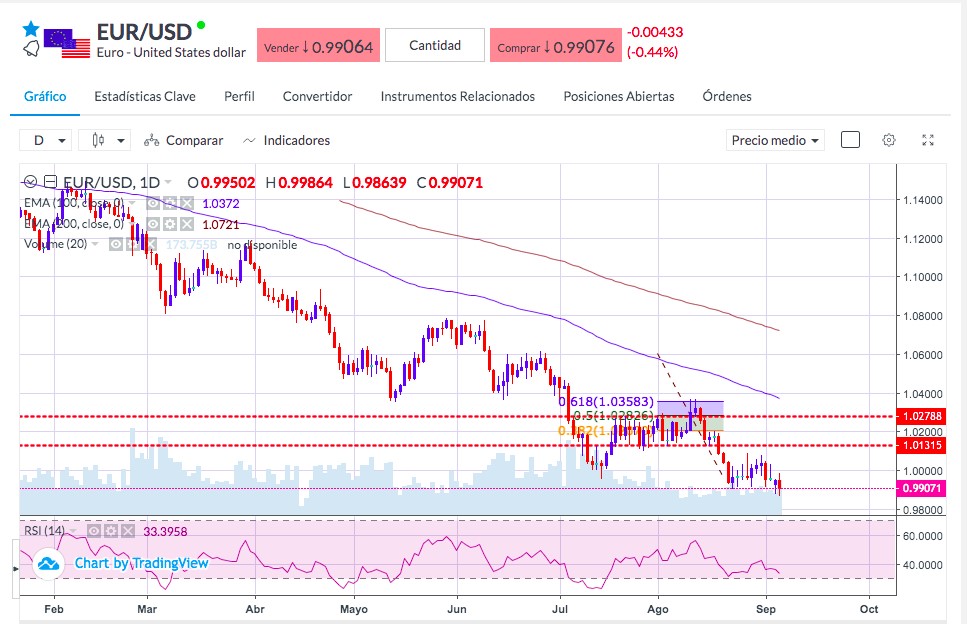The width and height of the screenshot is (967, 624).
Task: Open the chart settings gear
Action: [x=889, y=140]
